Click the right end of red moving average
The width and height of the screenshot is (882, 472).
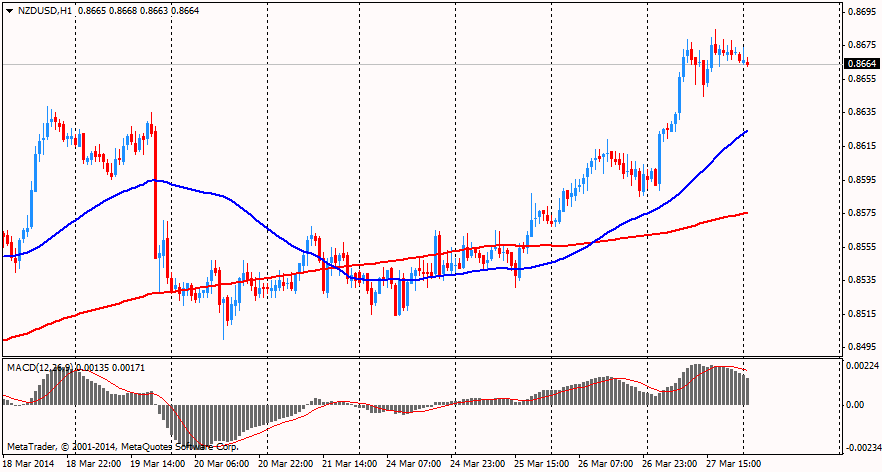click(746, 213)
